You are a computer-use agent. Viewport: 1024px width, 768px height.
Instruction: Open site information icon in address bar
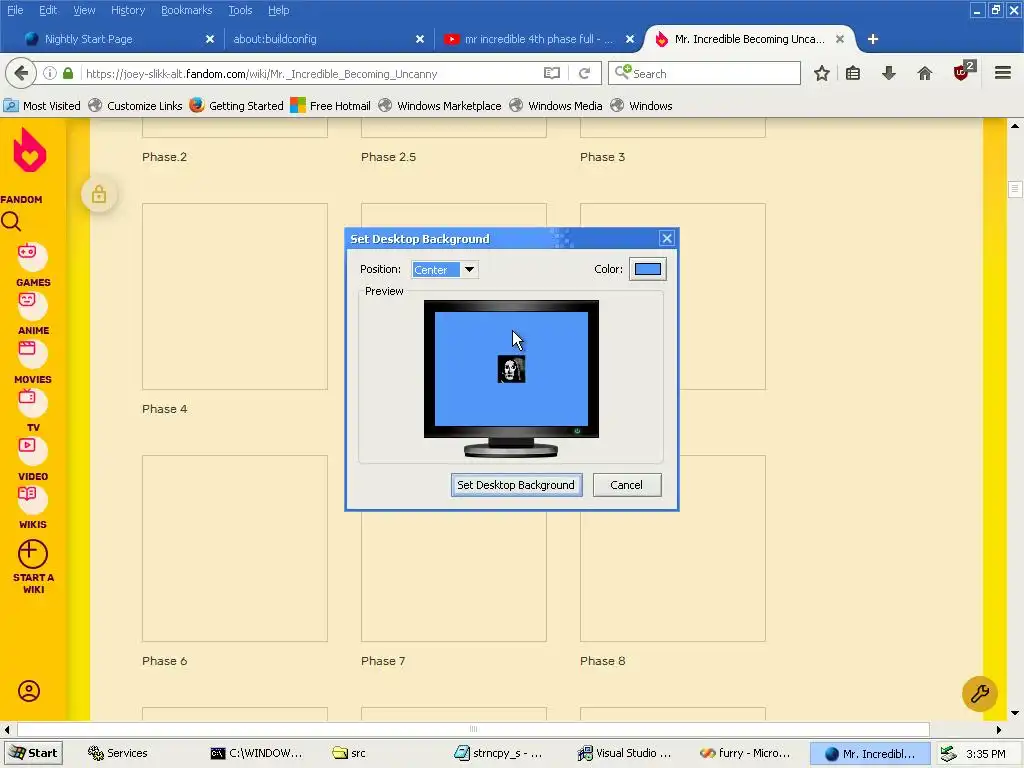click(x=50, y=73)
